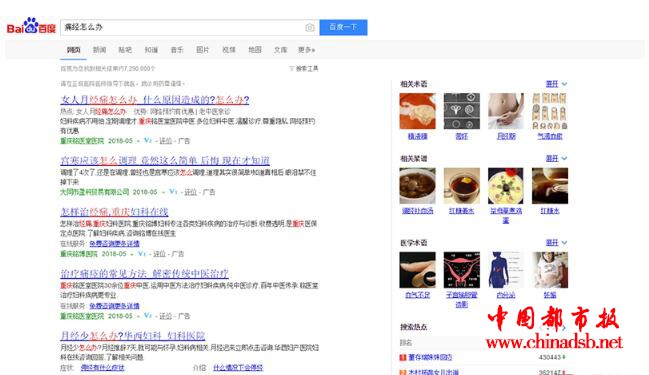The height and width of the screenshot is (375, 649).
Task: Open result 怎样治痛经,重庆妇科在线
Action: (114, 212)
